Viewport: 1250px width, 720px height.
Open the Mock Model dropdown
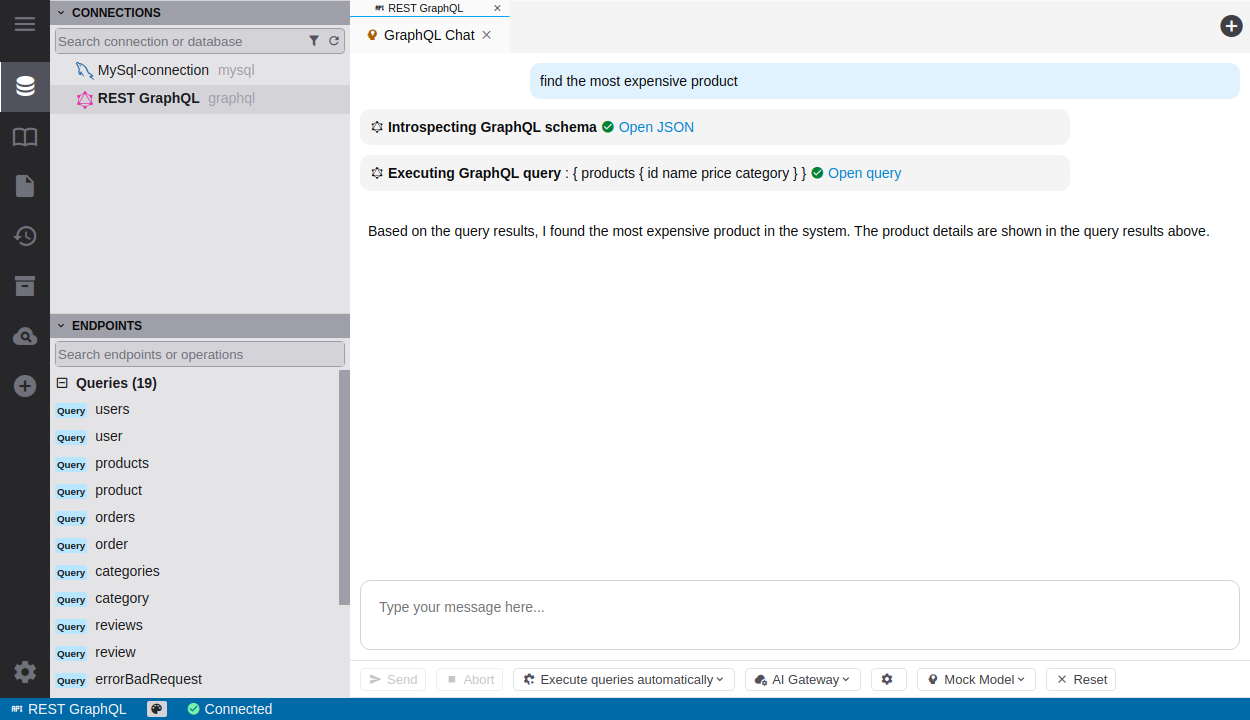point(975,679)
